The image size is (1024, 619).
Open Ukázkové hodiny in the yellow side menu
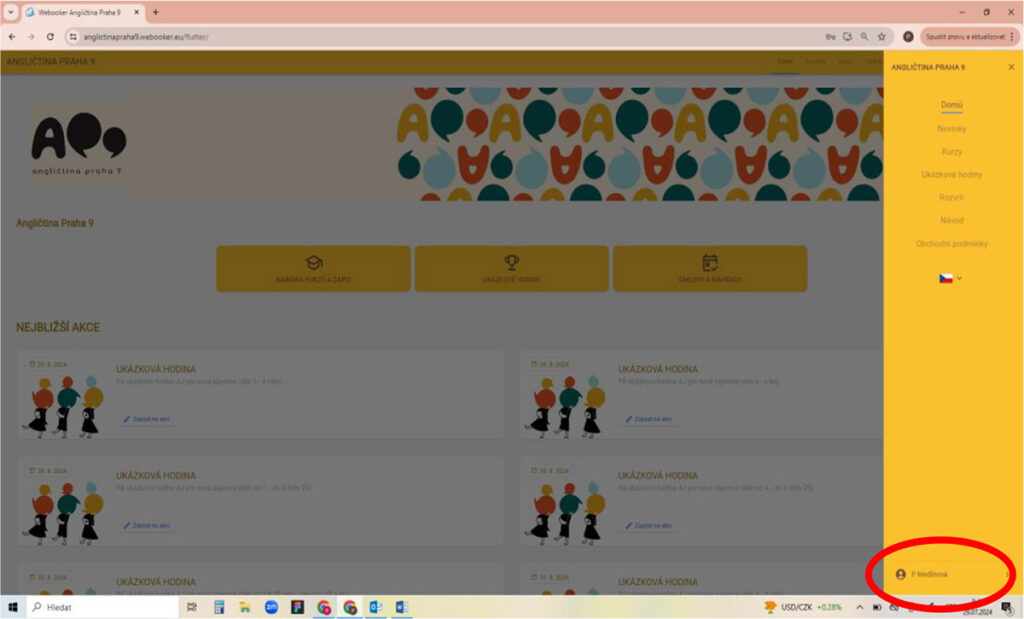952,174
